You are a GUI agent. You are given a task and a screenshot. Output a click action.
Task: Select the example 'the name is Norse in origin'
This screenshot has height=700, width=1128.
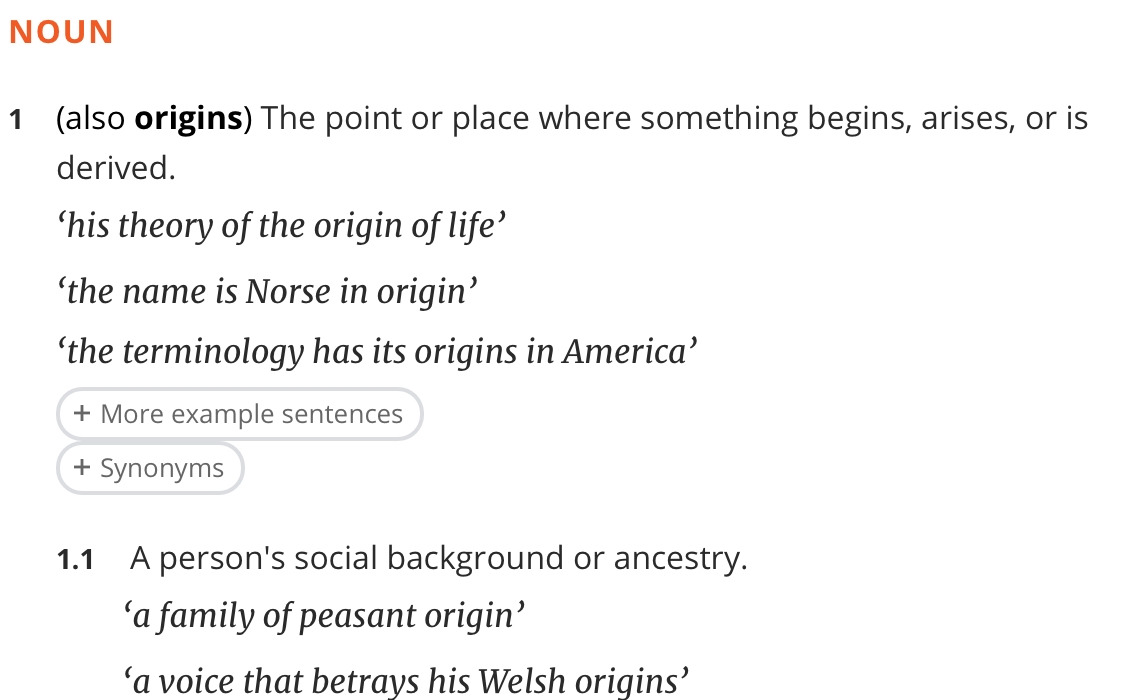point(264,290)
